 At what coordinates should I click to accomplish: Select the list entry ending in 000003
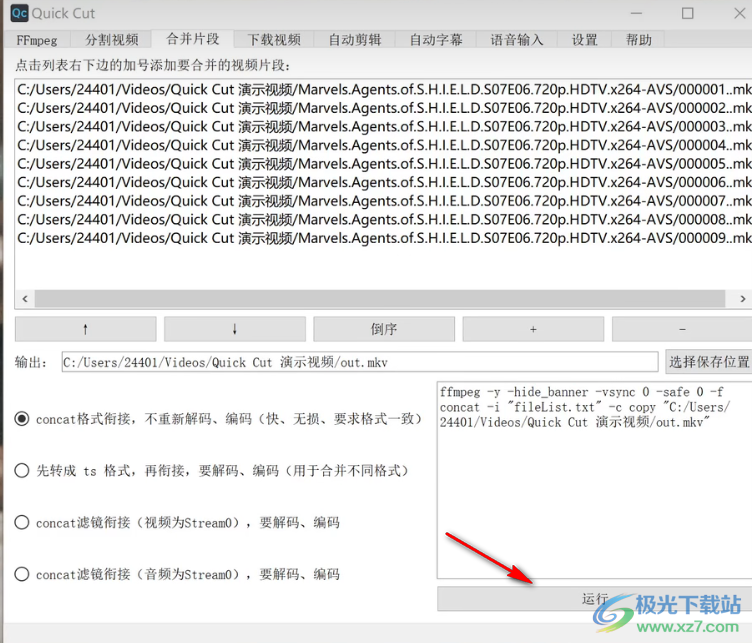[x=384, y=127]
